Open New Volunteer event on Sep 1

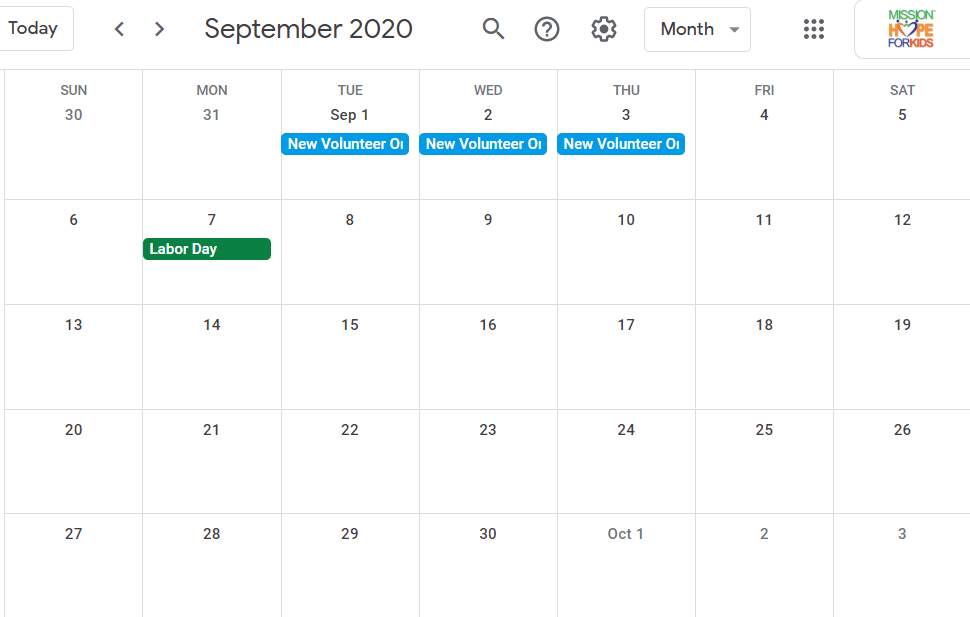tap(345, 144)
